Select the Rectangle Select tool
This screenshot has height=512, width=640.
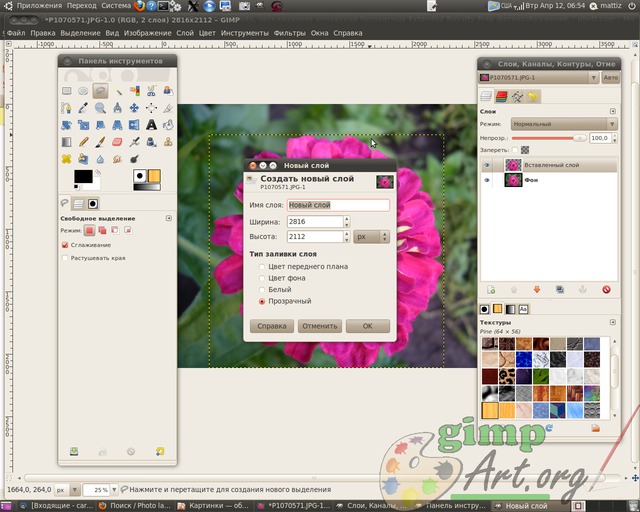67,91
